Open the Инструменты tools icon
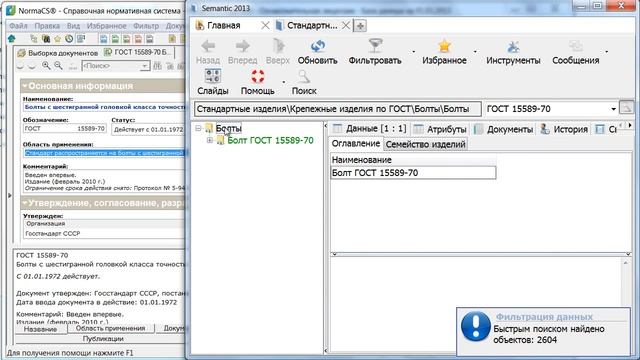 pyautogui.click(x=513, y=47)
